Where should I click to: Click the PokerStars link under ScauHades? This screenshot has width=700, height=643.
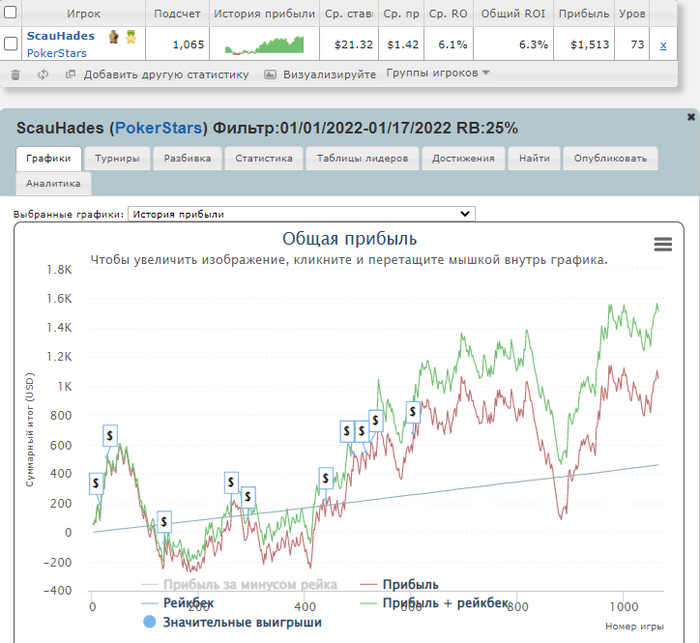(x=57, y=53)
